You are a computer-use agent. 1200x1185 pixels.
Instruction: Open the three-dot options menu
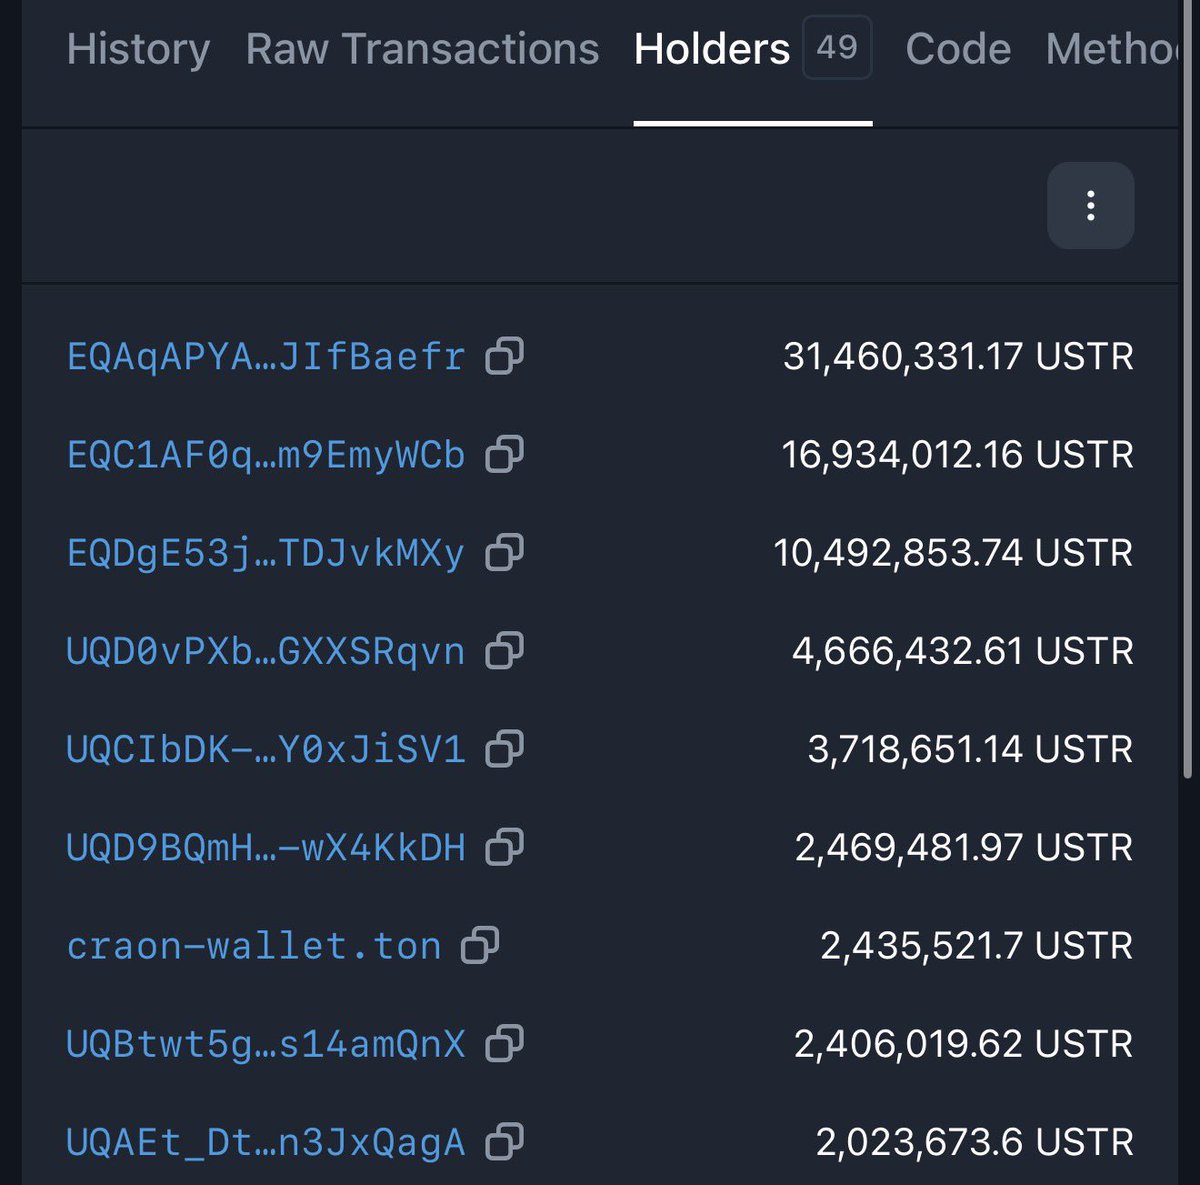click(x=1090, y=206)
